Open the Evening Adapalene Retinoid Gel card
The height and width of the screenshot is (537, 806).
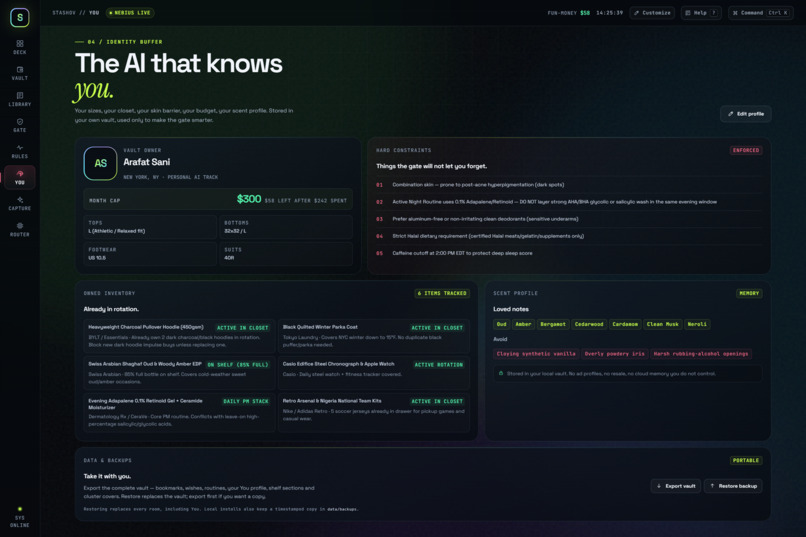179,413
